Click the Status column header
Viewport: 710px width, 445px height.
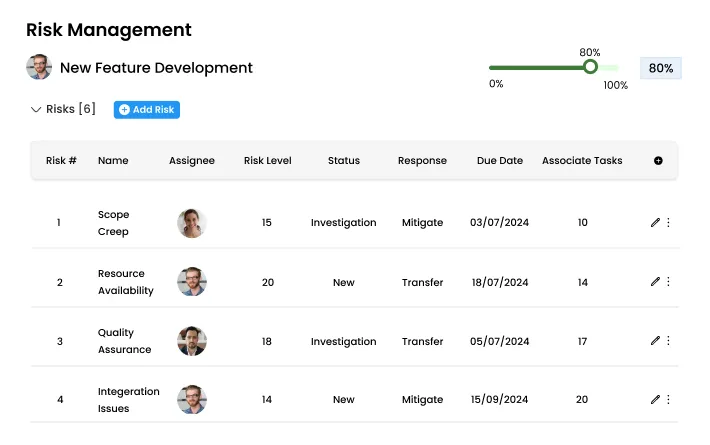tap(343, 160)
